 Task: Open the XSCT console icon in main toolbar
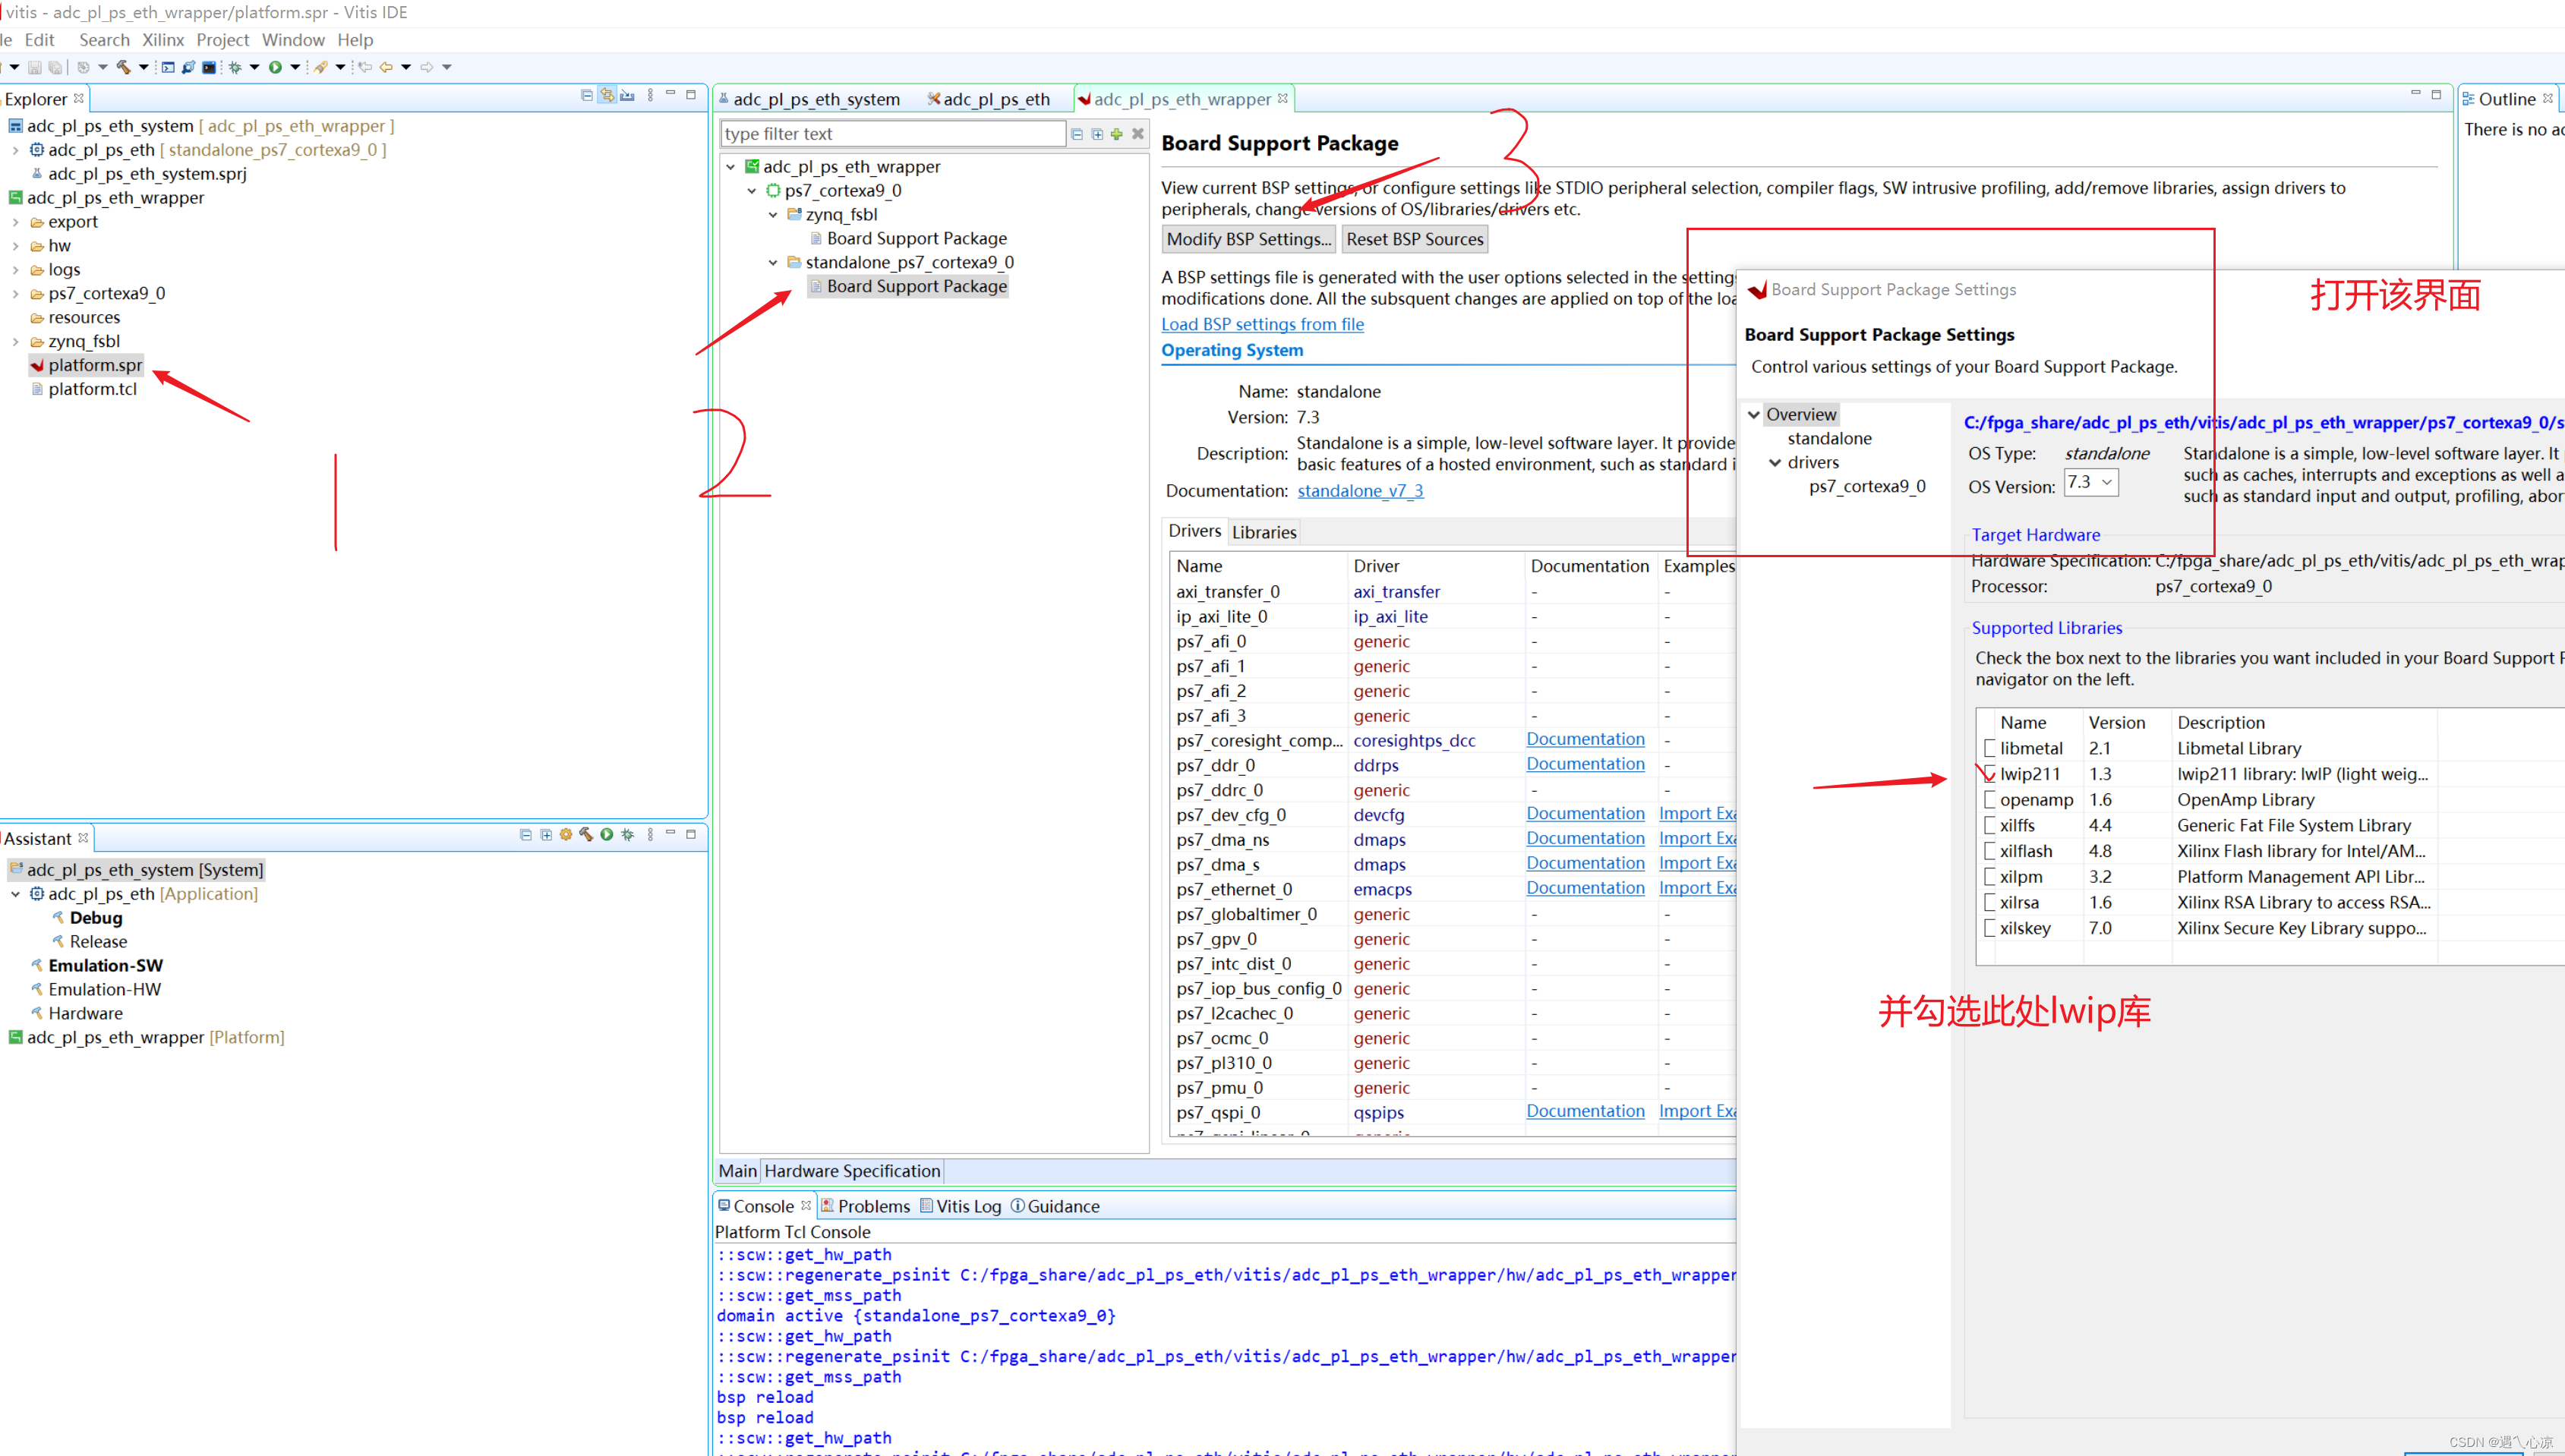[168, 67]
